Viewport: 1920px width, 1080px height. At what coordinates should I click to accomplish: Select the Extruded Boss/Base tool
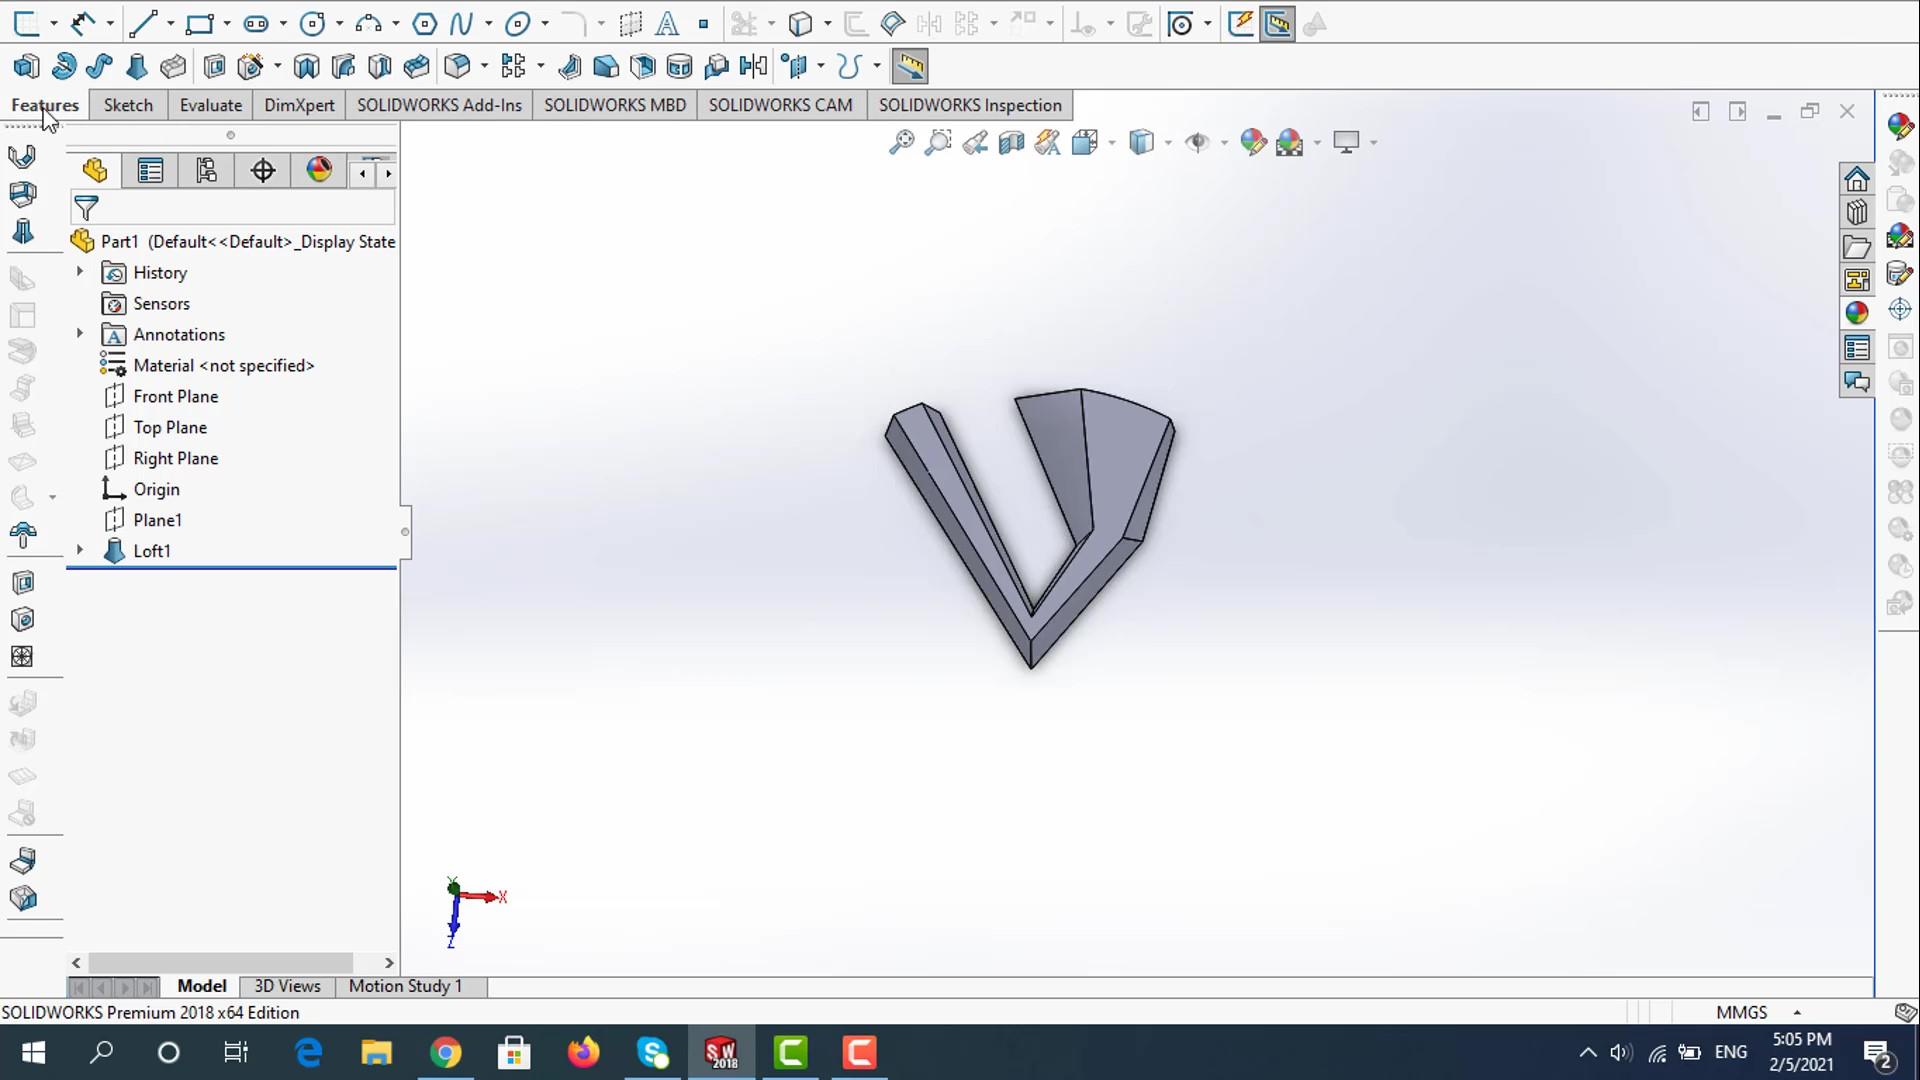[26, 67]
